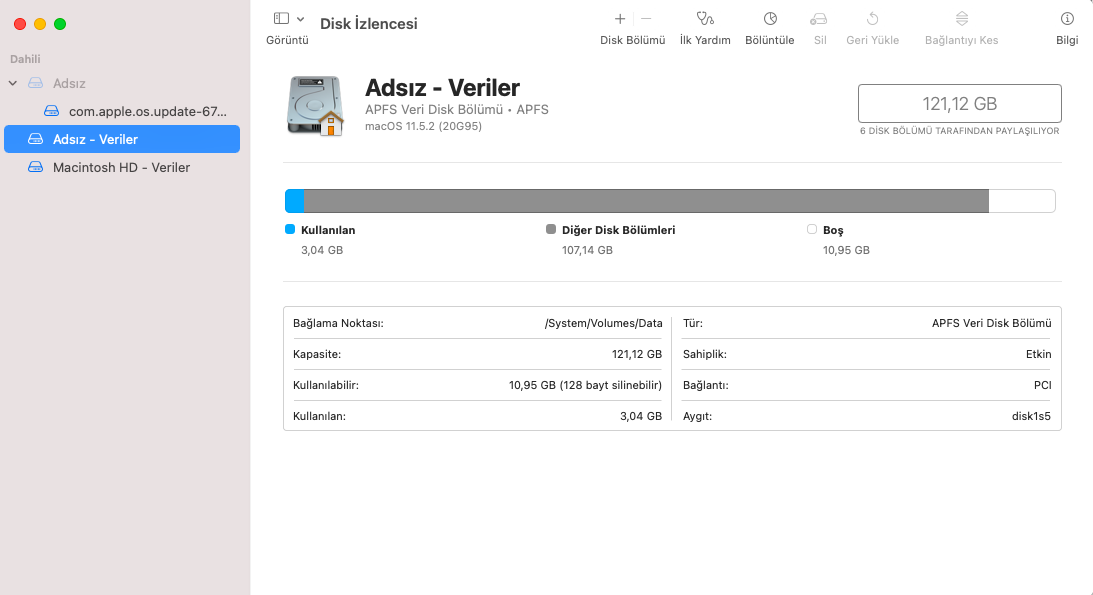This screenshot has height=595, width=1093.
Task: Click the Sil erase toolbar icon
Action: pos(819,19)
